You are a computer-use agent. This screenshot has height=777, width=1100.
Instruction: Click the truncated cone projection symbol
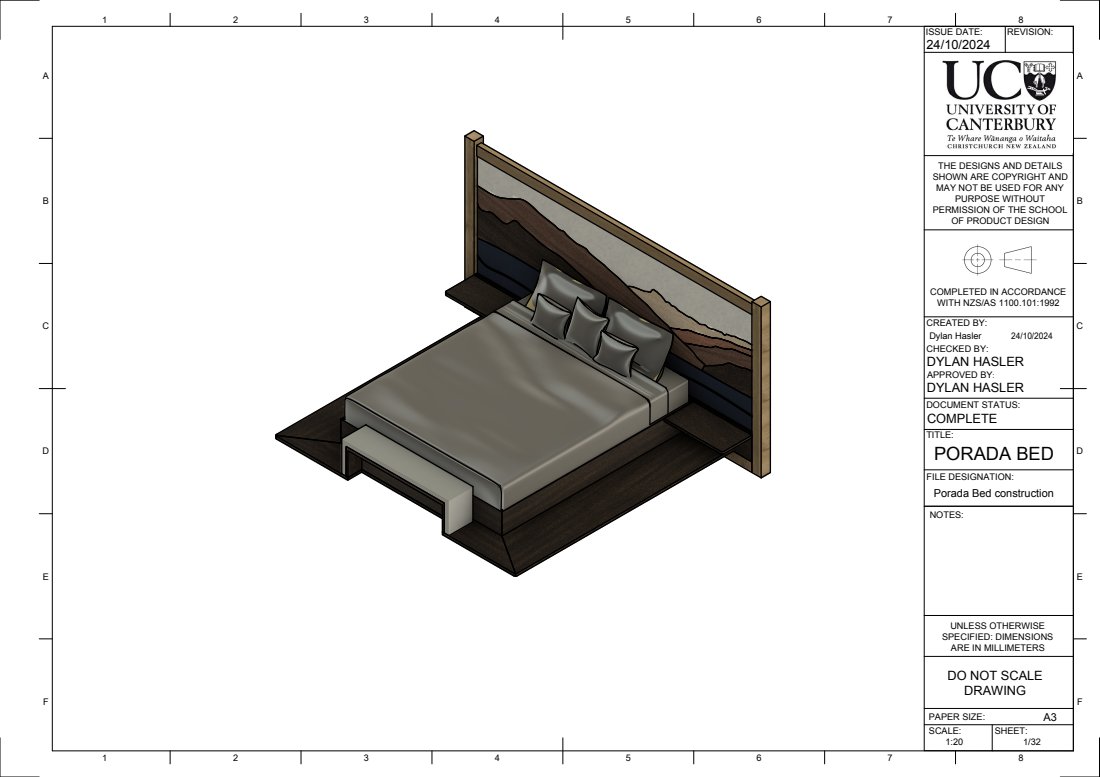tap(1019, 259)
